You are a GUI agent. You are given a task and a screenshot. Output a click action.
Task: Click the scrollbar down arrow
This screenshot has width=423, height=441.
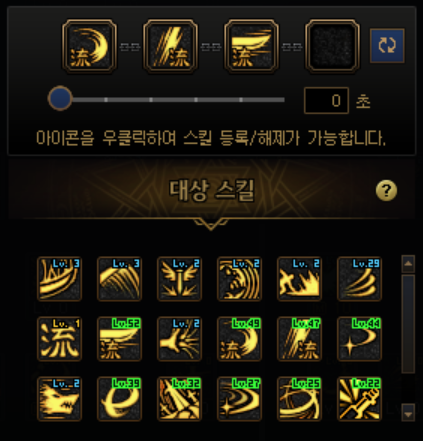(408, 413)
